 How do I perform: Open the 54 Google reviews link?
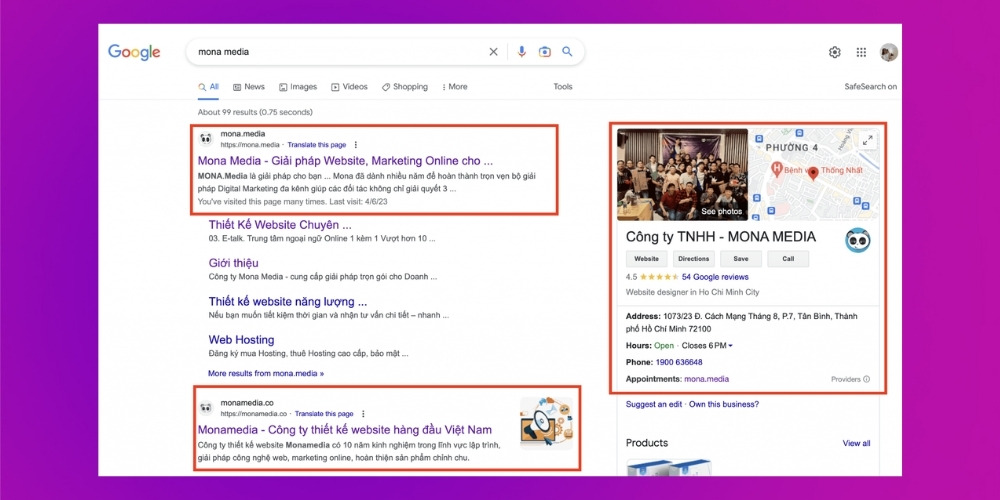point(714,277)
